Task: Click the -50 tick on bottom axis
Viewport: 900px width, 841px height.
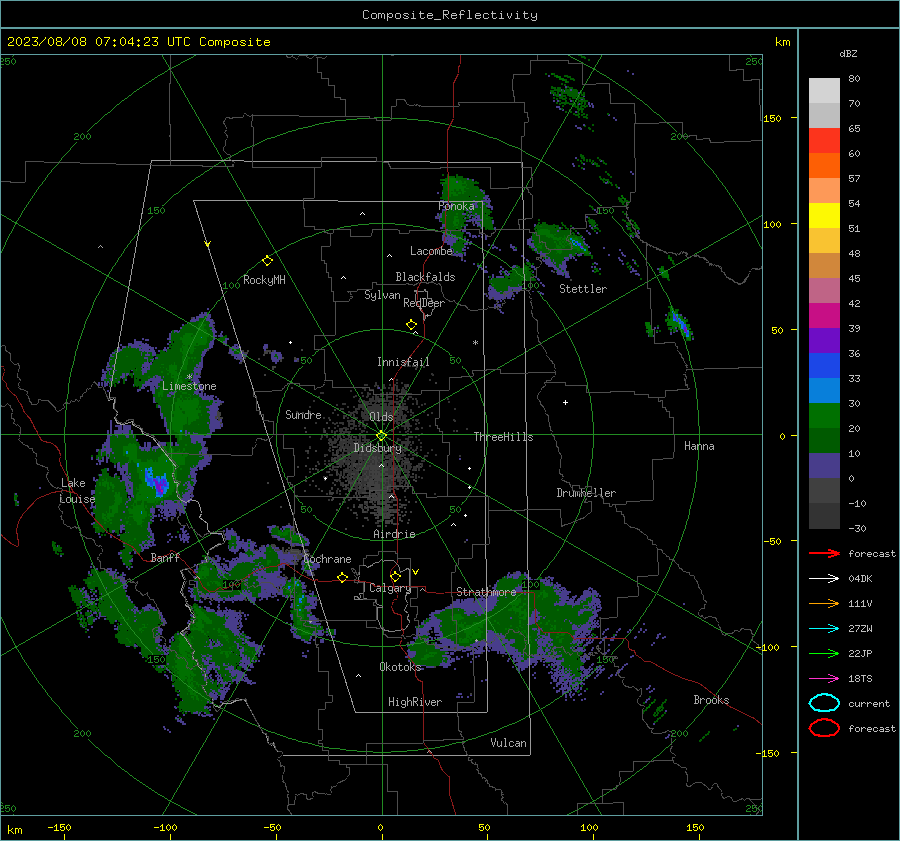Action: pyautogui.click(x=272, y=827)
